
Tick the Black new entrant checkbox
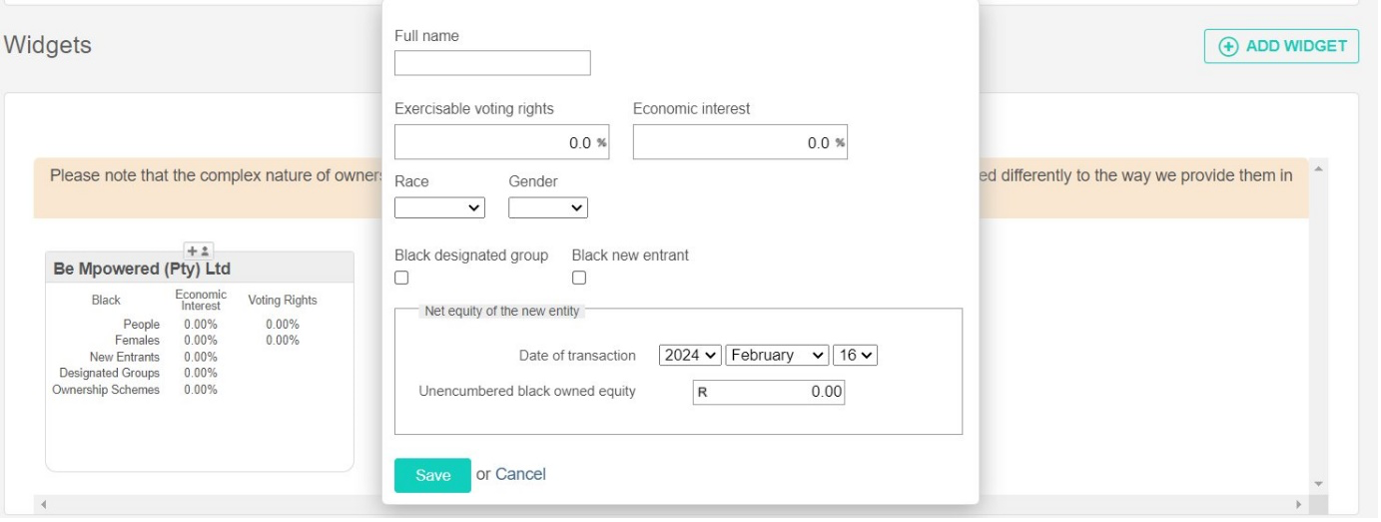579,278
